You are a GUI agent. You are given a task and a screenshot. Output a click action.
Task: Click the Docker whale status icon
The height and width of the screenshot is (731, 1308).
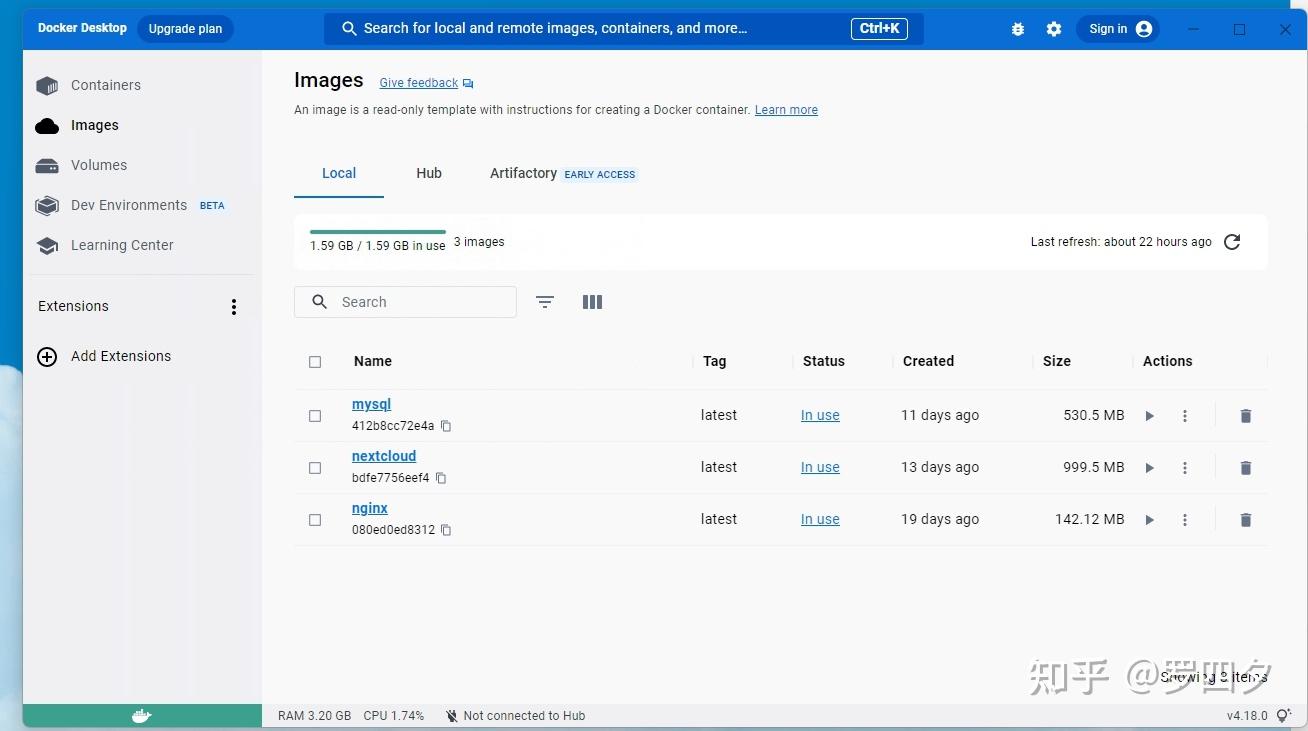(142, 716)
